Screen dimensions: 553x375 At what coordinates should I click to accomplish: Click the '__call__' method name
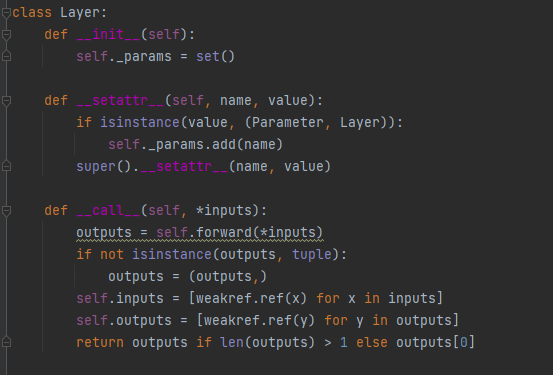pos(108,211)
